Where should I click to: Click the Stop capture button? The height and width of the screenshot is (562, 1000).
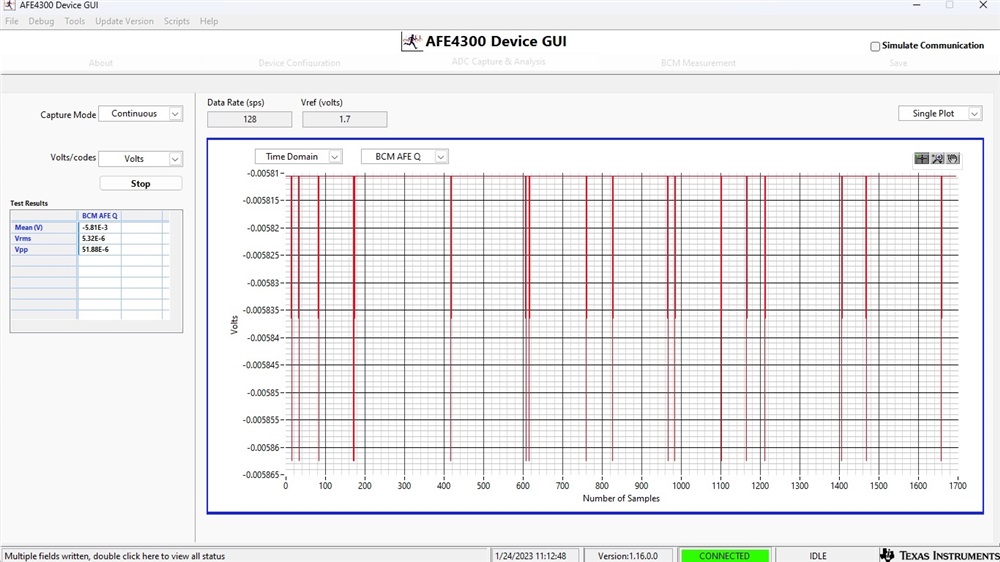point(140,184)
